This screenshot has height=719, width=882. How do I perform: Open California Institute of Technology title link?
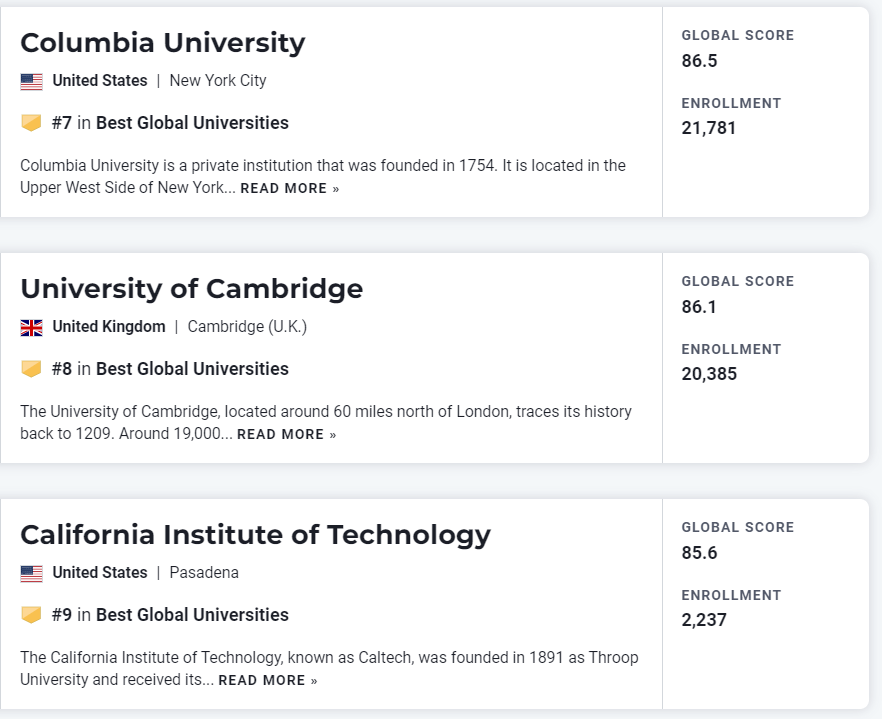point(255,535)
